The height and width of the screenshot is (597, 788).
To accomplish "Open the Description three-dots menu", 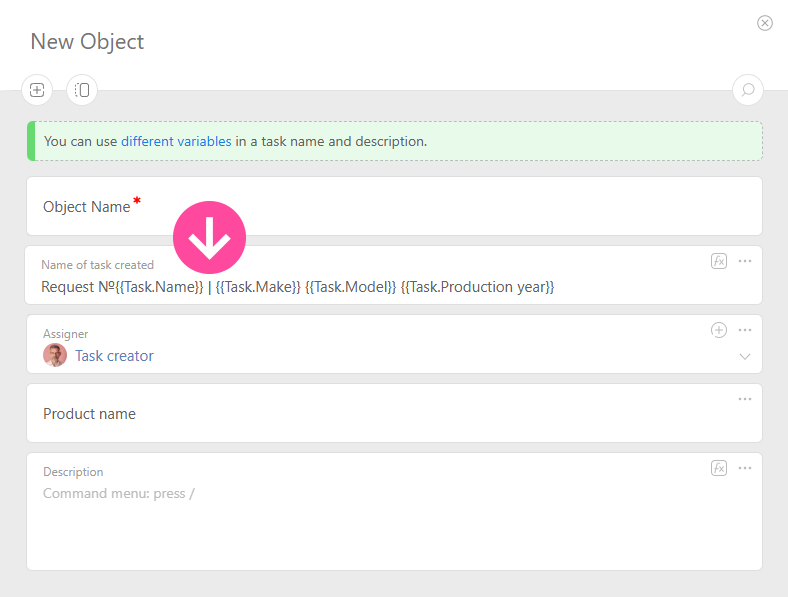I will pos(745,468).
